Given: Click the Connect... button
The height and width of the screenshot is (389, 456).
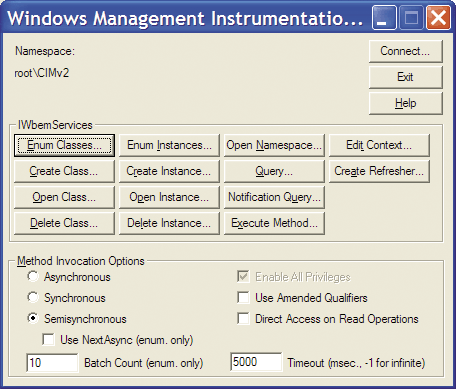Looking at the screenshot, I should pos(406,51).
